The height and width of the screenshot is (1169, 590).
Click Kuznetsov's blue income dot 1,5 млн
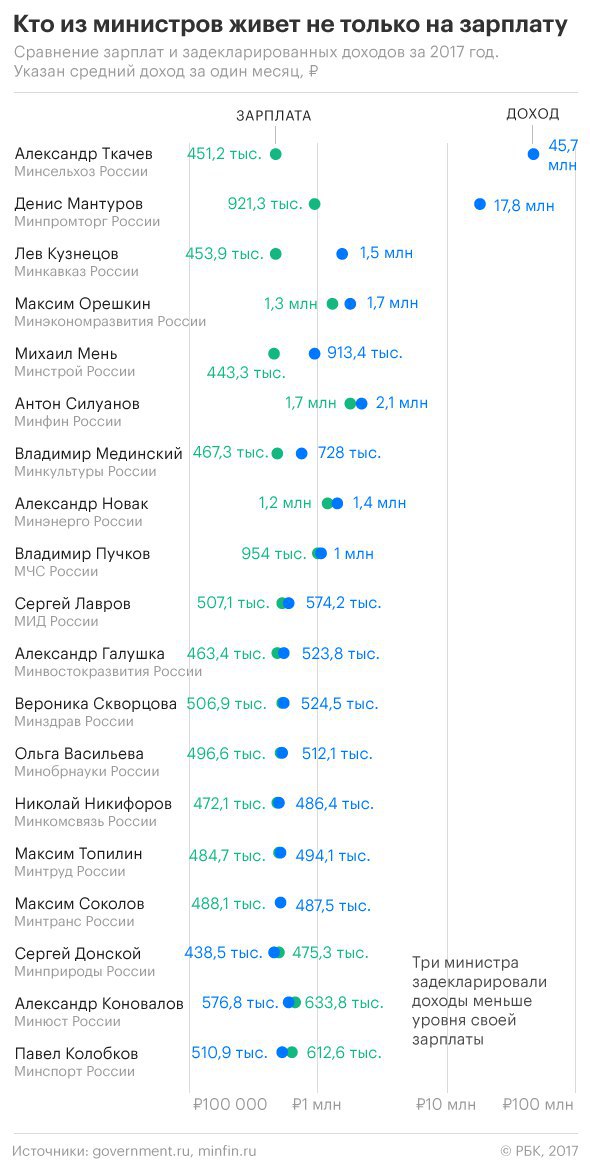click(342, 254)
